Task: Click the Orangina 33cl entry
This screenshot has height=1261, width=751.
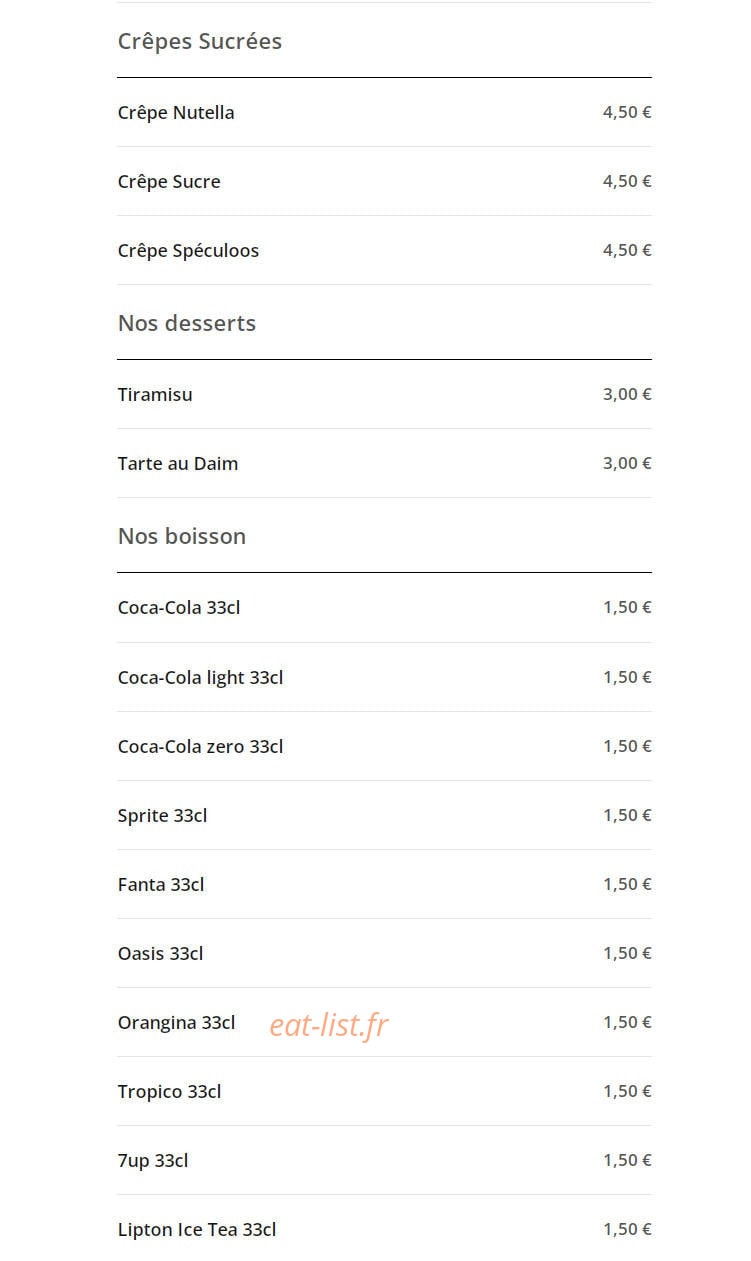Action: click(384, 1022)
